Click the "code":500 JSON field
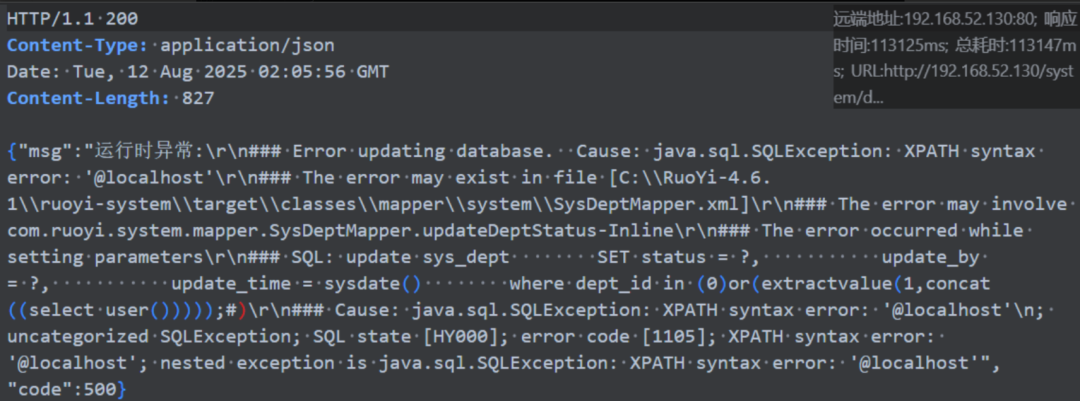Image resolution: width=1080 pixels, height=401 pixels. click(x=62, y=389)
